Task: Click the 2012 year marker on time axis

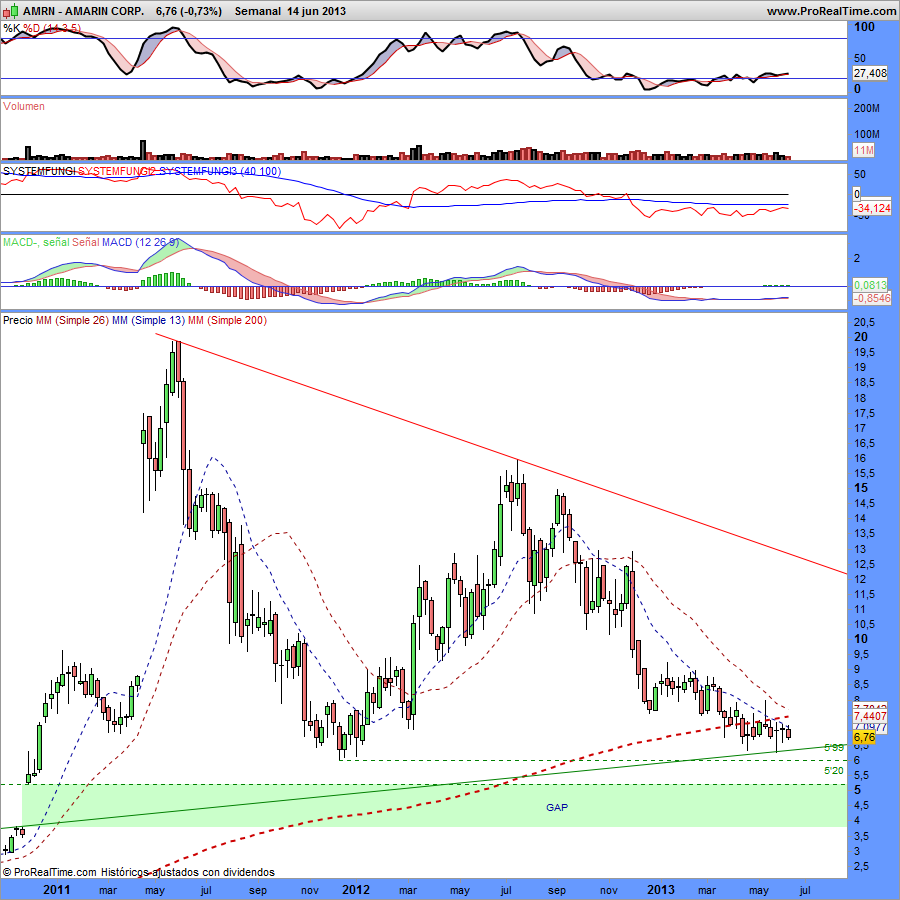Action: pos(356,890)
